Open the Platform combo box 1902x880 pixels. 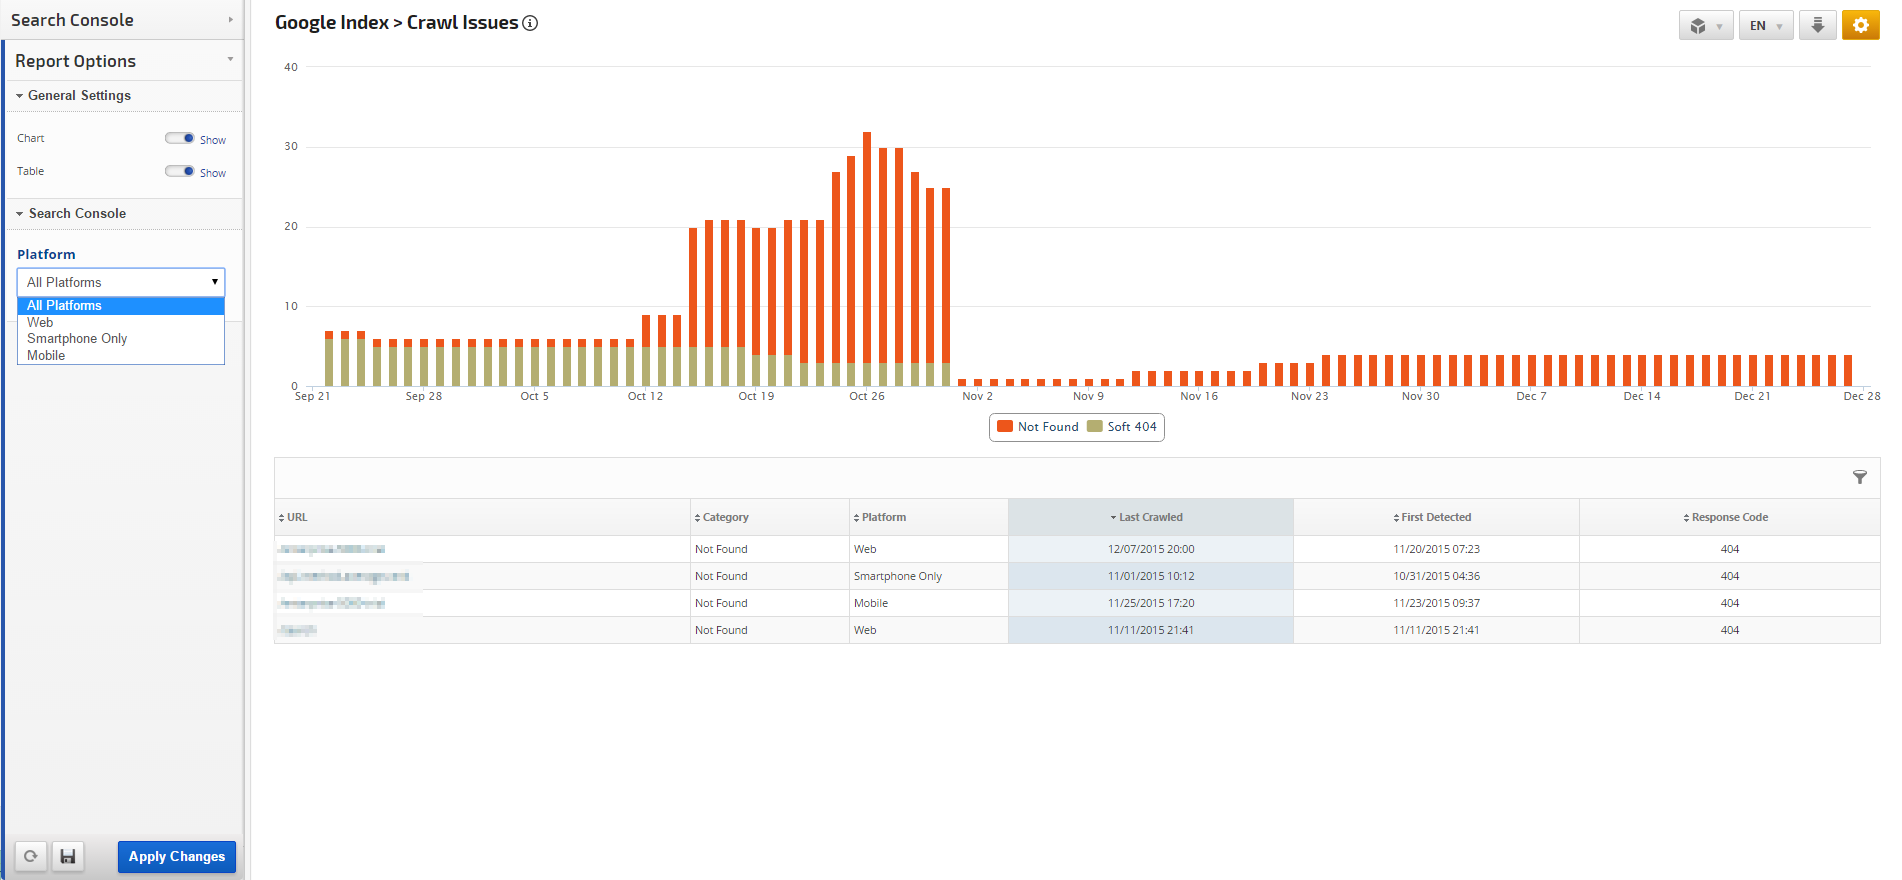[121, 283]
